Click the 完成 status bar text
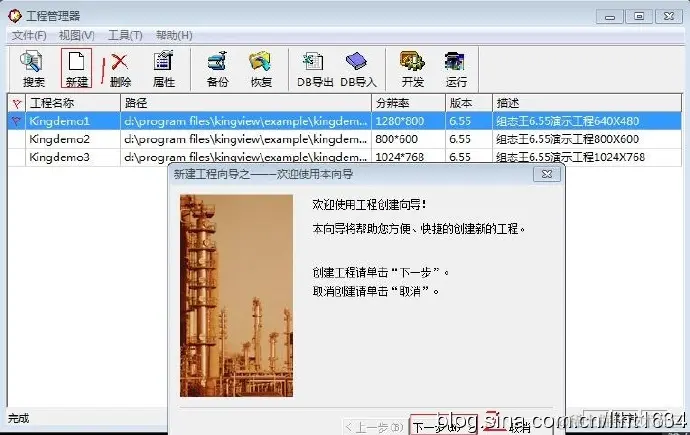The image size is (690, 435). pos(18,418)
